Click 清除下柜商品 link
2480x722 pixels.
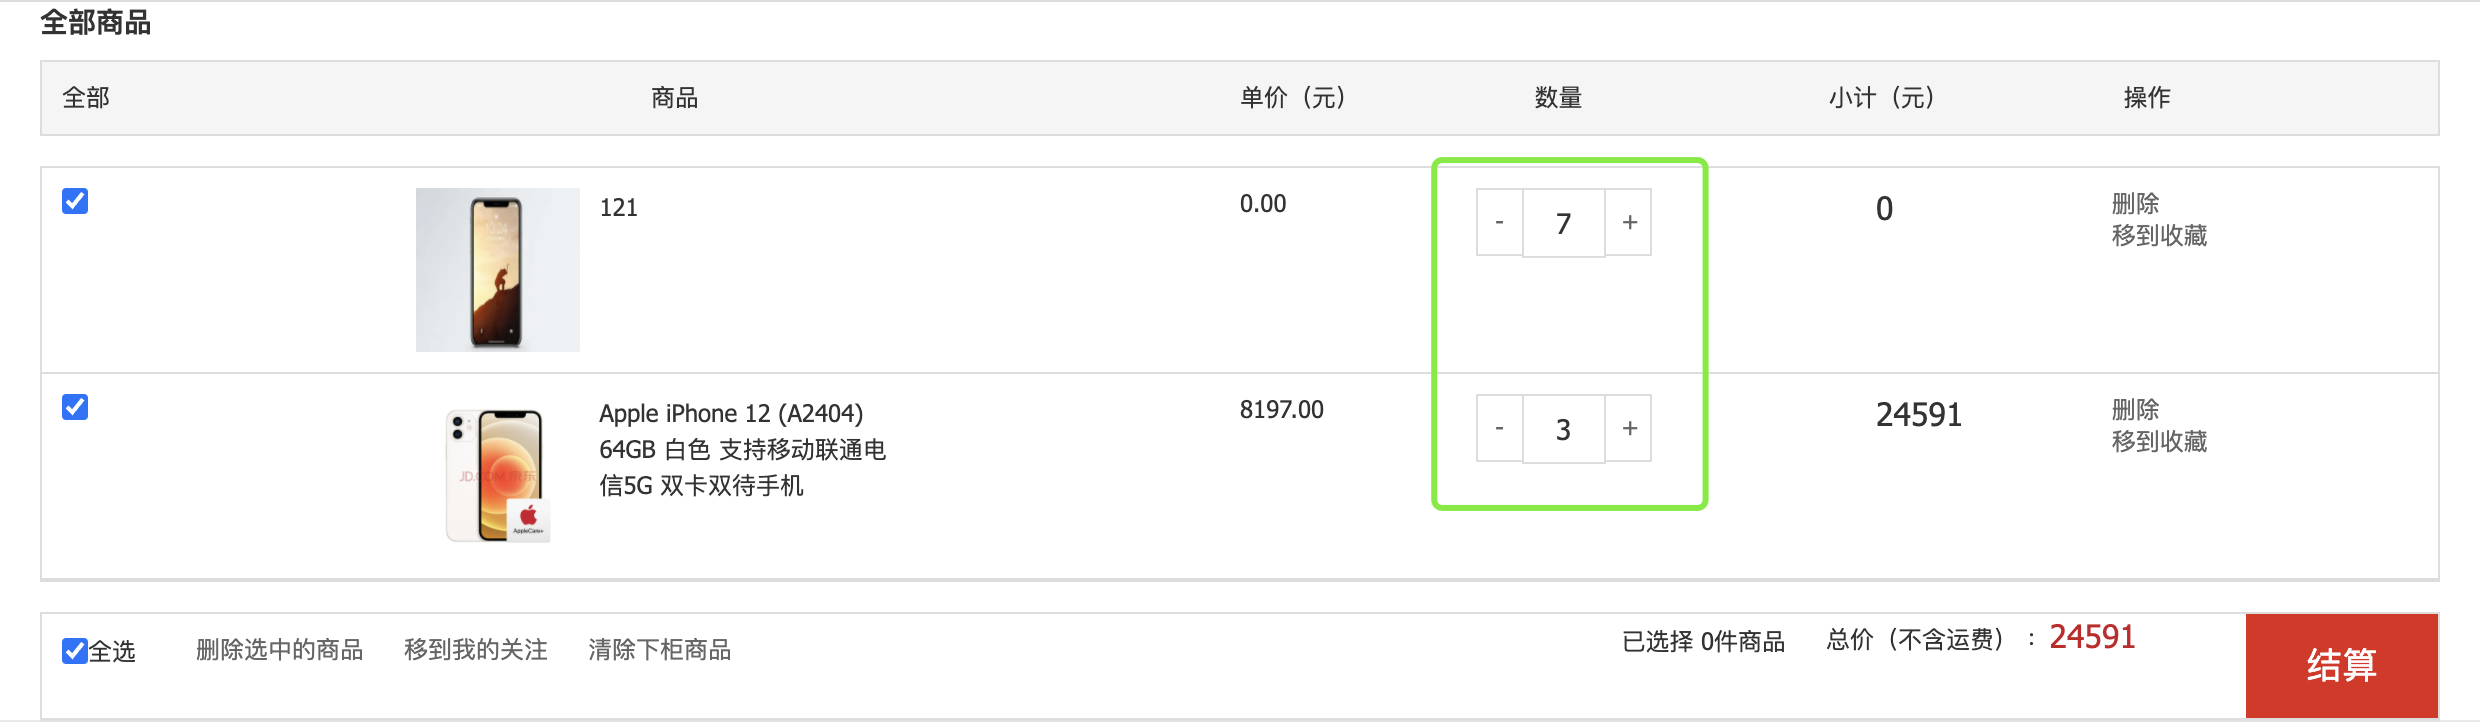(x=659, y=650)
